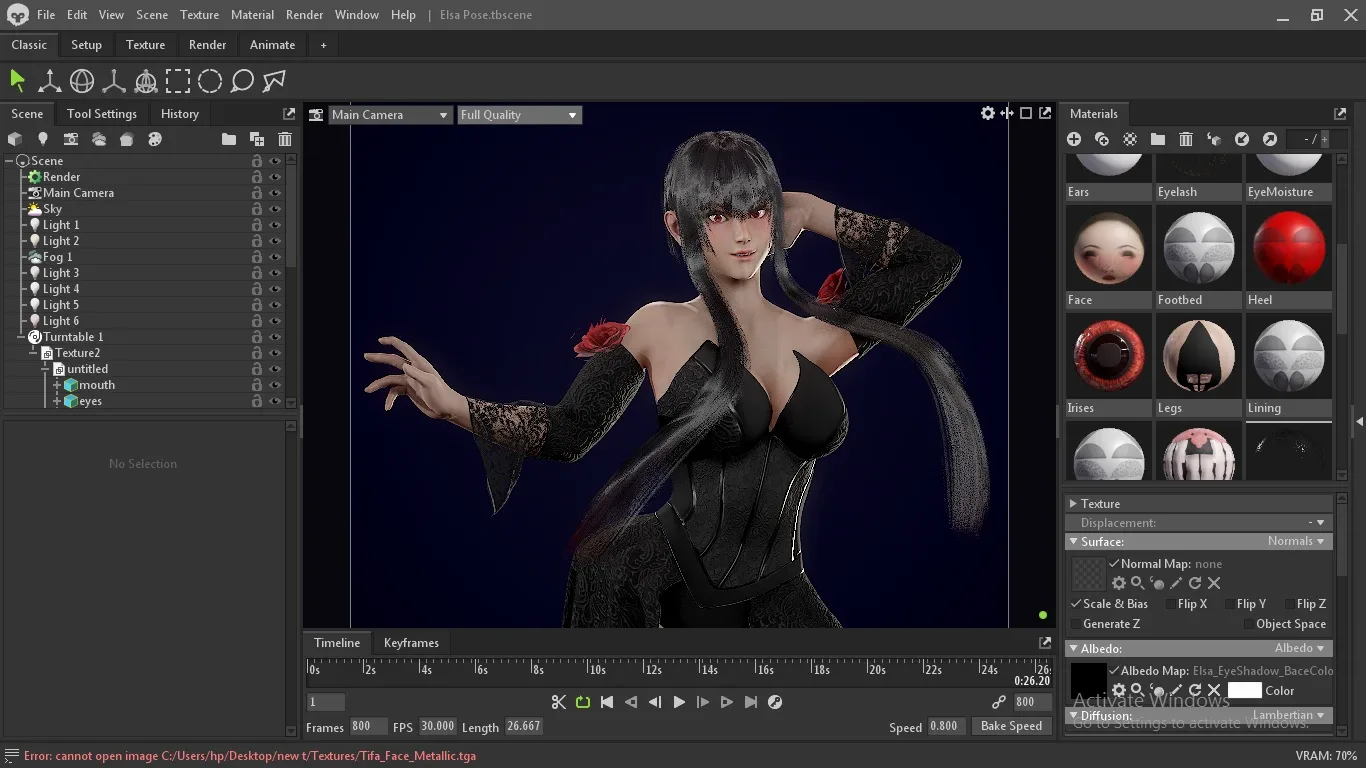
Task: Export the material with the outward arrow icon
Action: [1270, 139]
